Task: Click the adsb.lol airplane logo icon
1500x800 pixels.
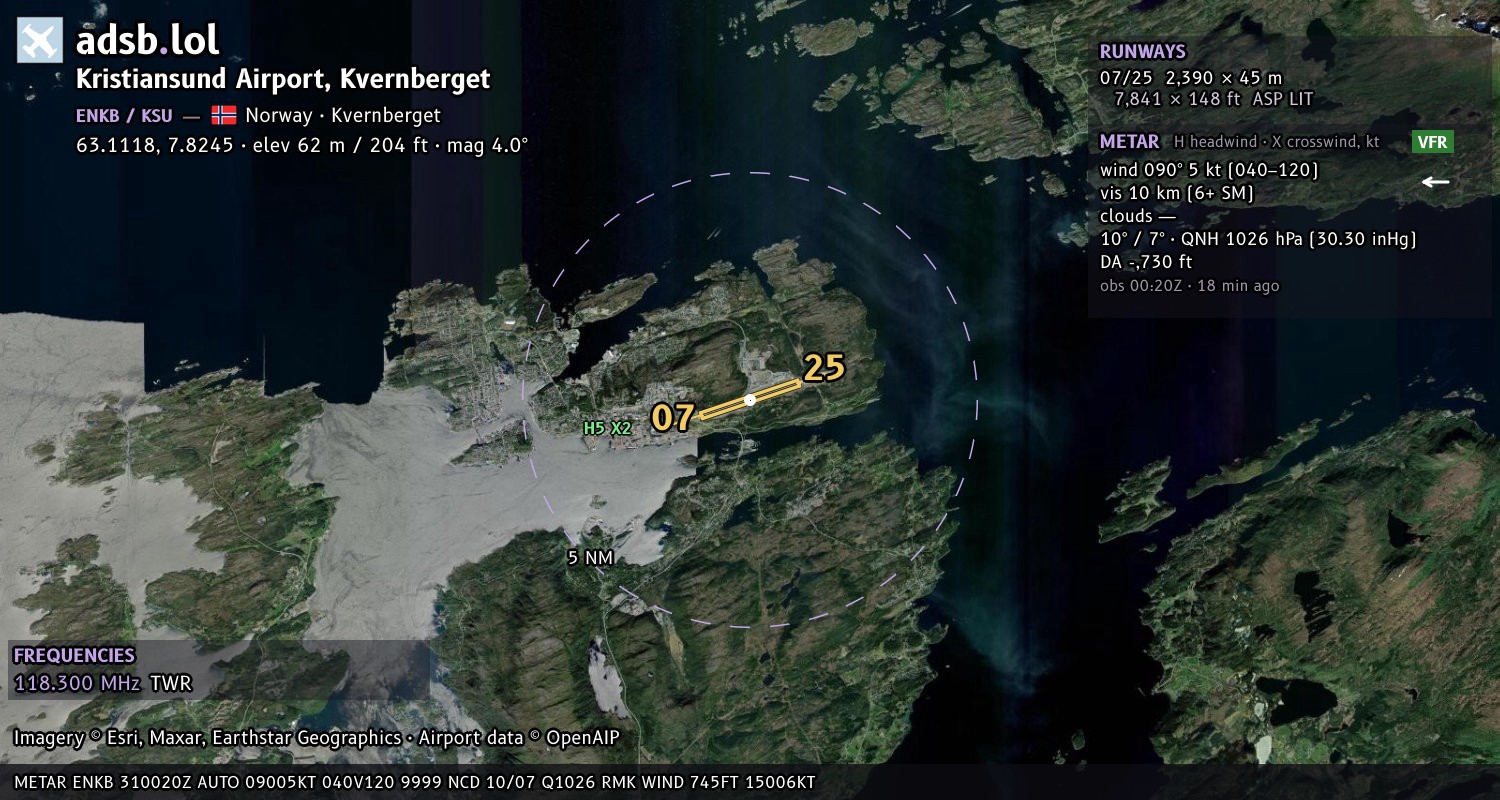Action: (x=39, y=41)
